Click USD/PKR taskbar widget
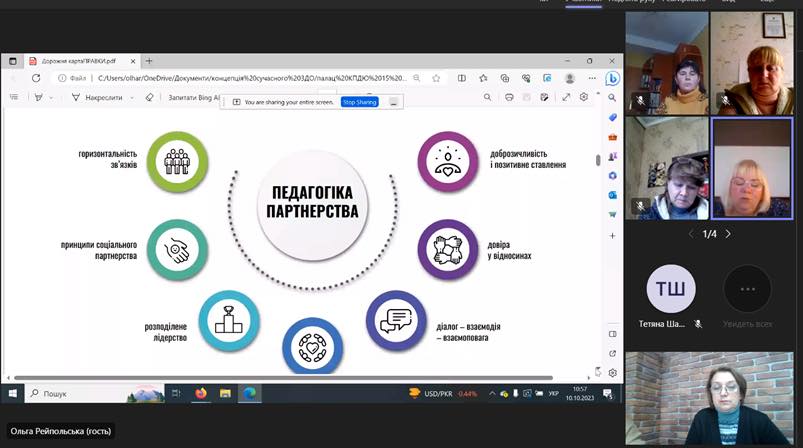Viewport: 803px width, 448px height. click(443, 393)
